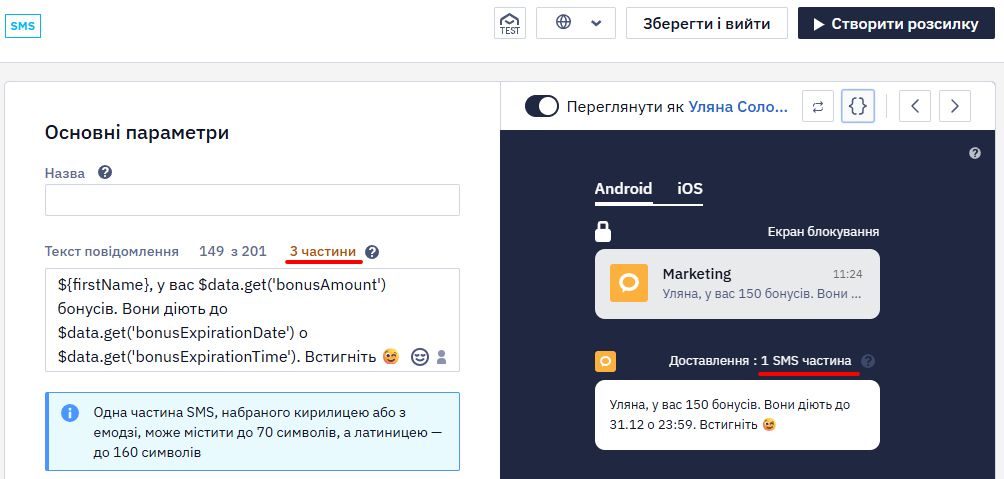
Task: Switch to the Android preview tab
Action: click(x=623, y=189)
